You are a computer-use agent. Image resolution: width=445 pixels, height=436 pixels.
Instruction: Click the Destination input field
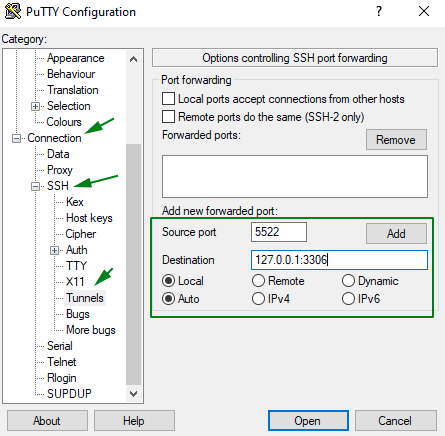[339, 260]
